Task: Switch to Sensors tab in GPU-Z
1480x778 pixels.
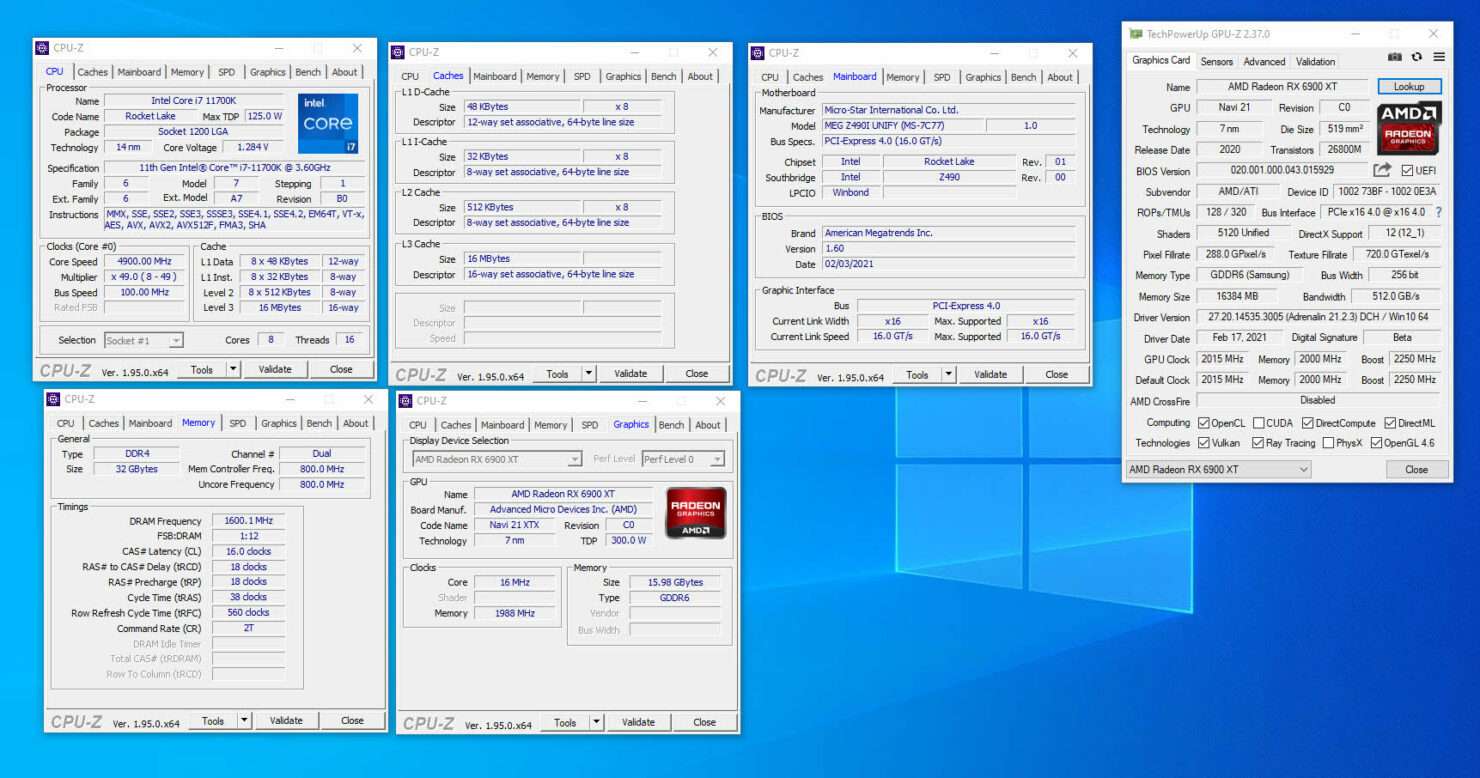Action: [1217, 61]
